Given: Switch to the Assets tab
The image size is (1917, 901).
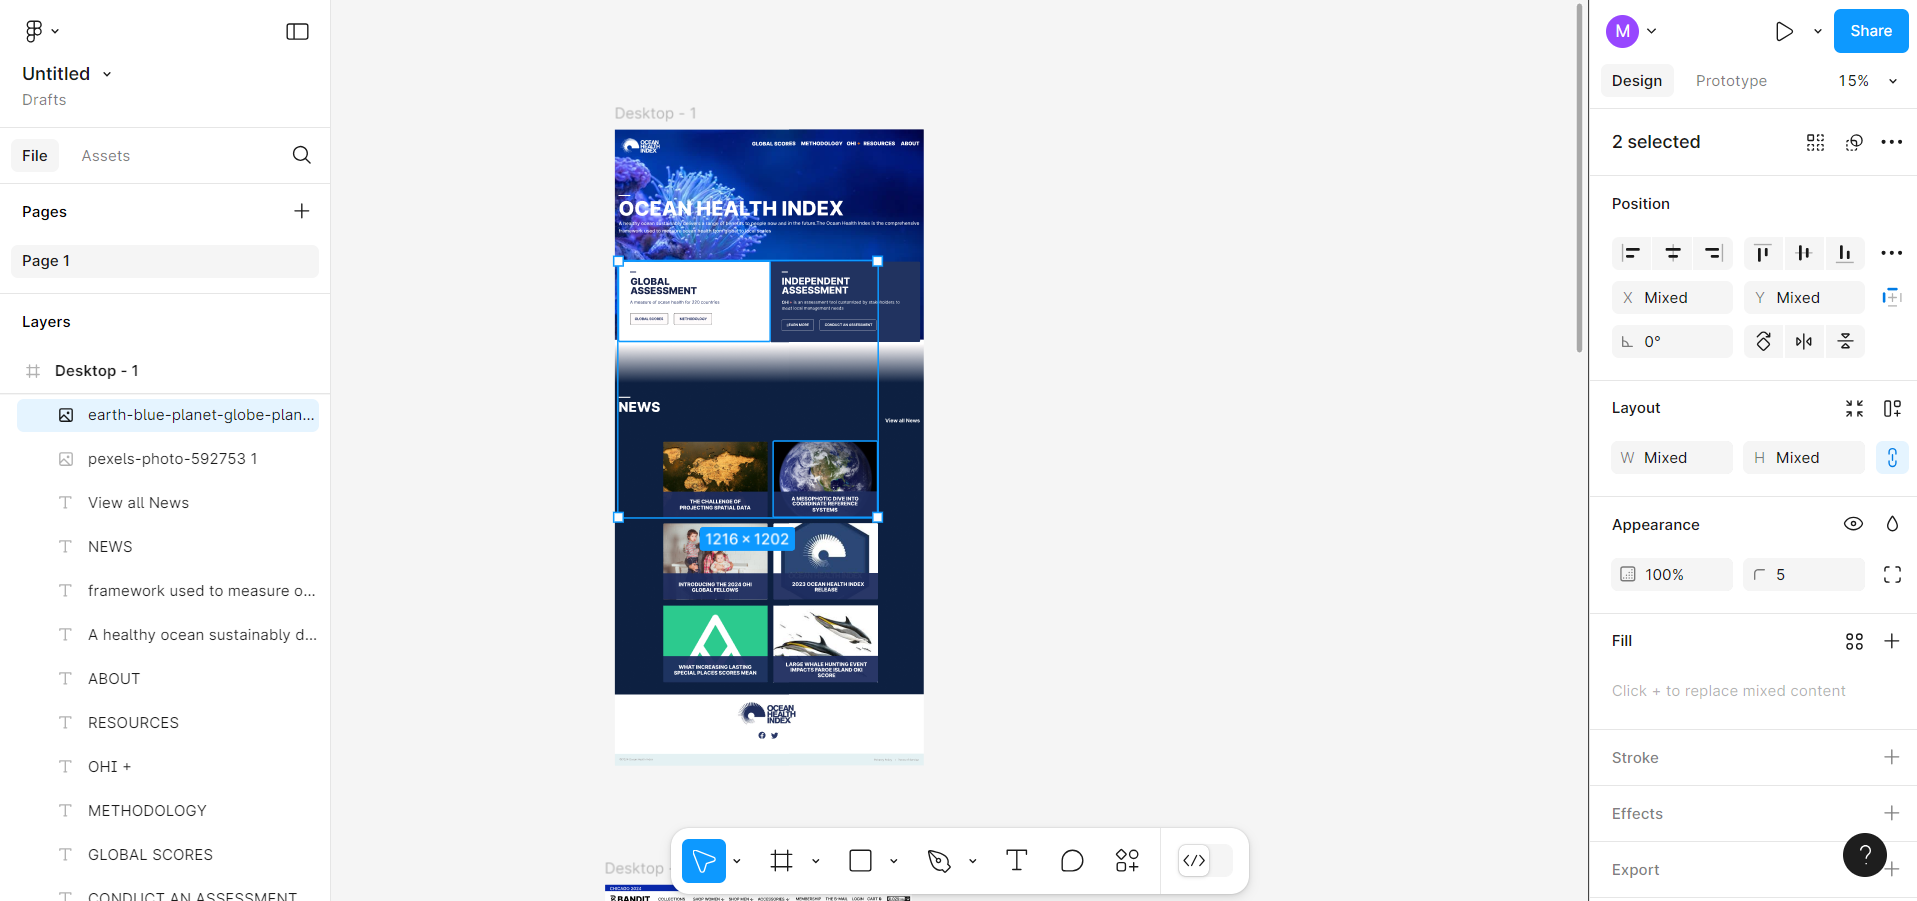Looking at the screenshot, I should [x=106, y=156].
